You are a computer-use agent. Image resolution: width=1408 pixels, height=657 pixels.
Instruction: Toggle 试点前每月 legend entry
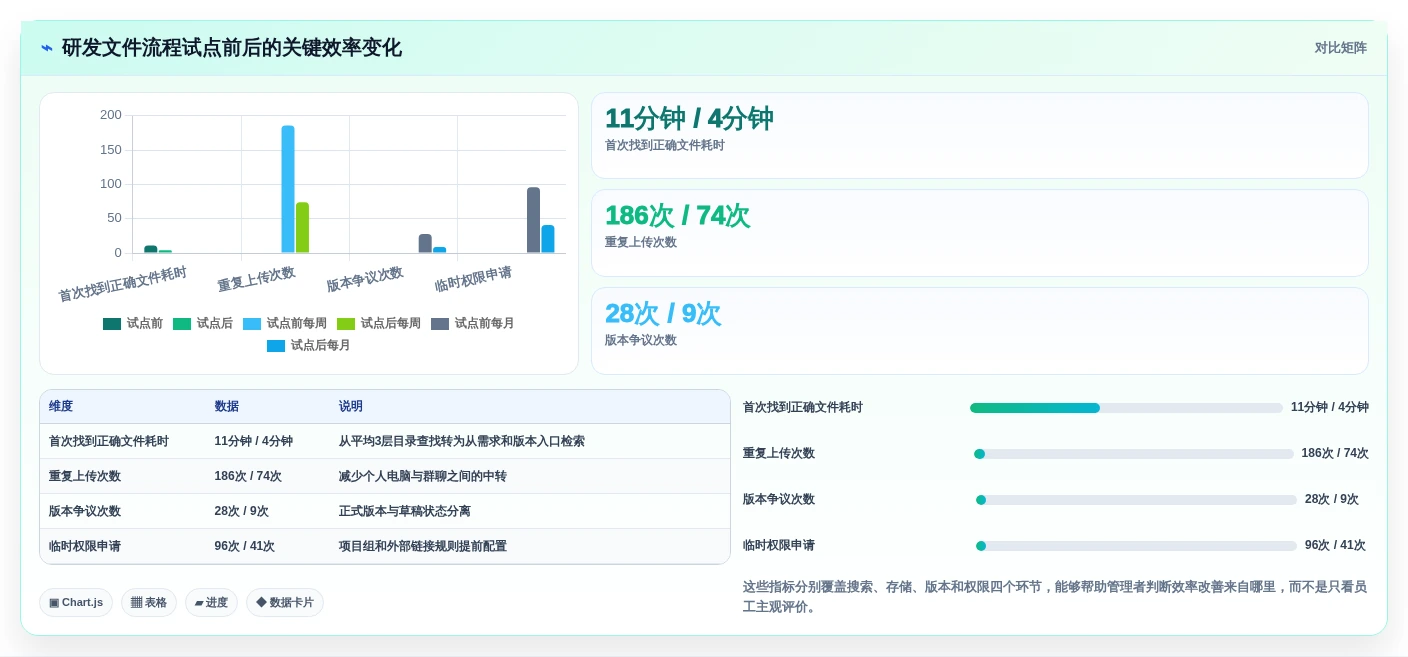(x=473, y=323)
